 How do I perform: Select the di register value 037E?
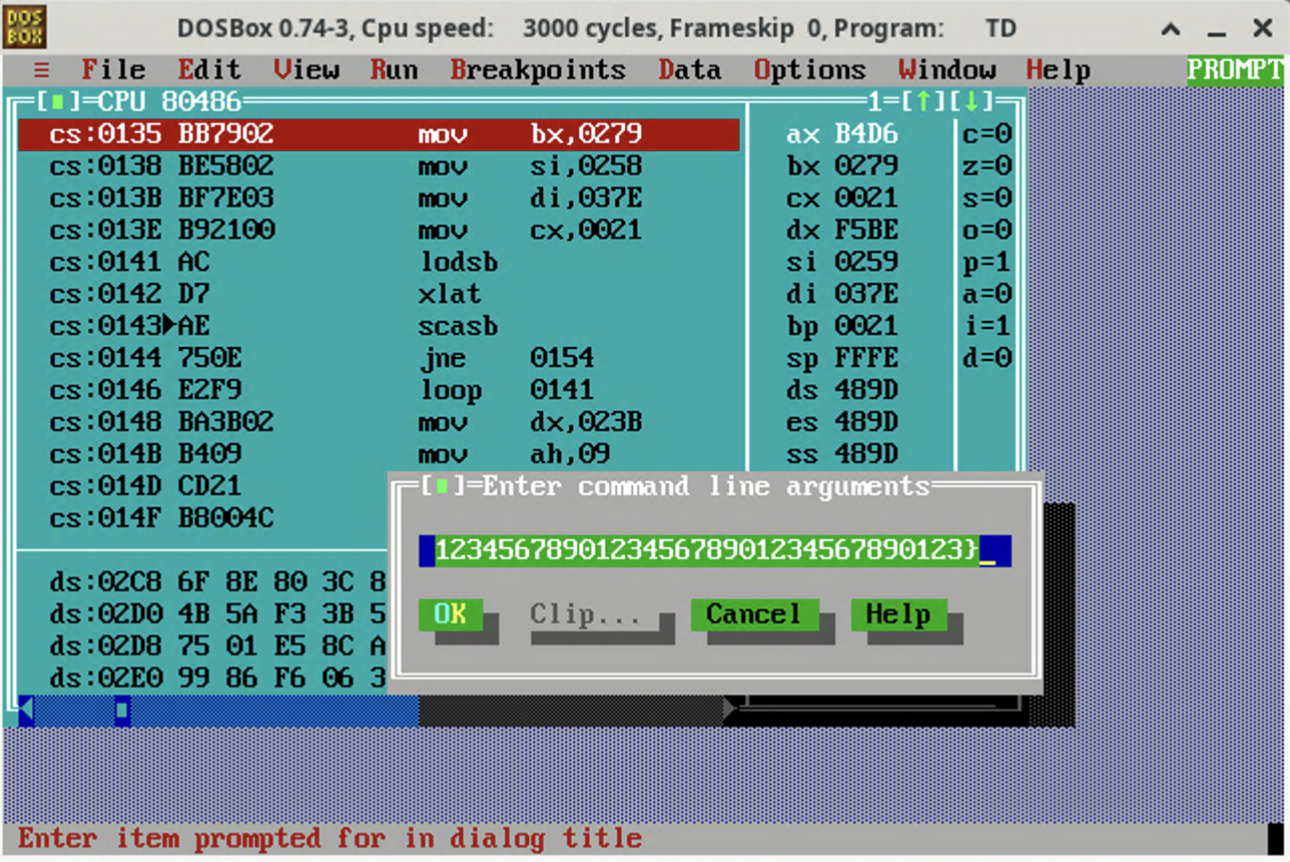(x=867, y=294)
